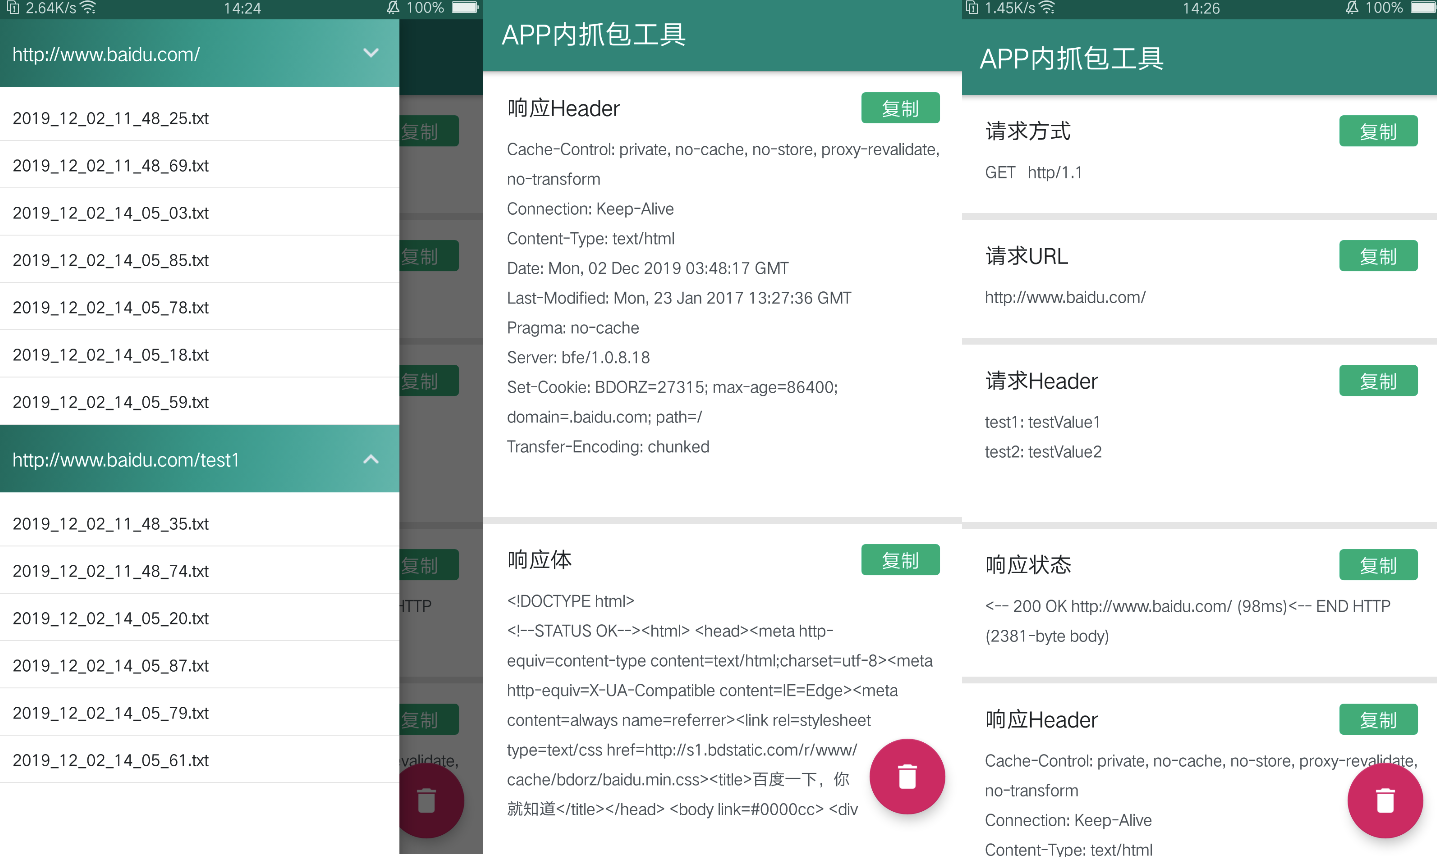Tap the trash icon on the right detail panel
Viewport: 1437px width, 857px height.
tap(1385, 800)
